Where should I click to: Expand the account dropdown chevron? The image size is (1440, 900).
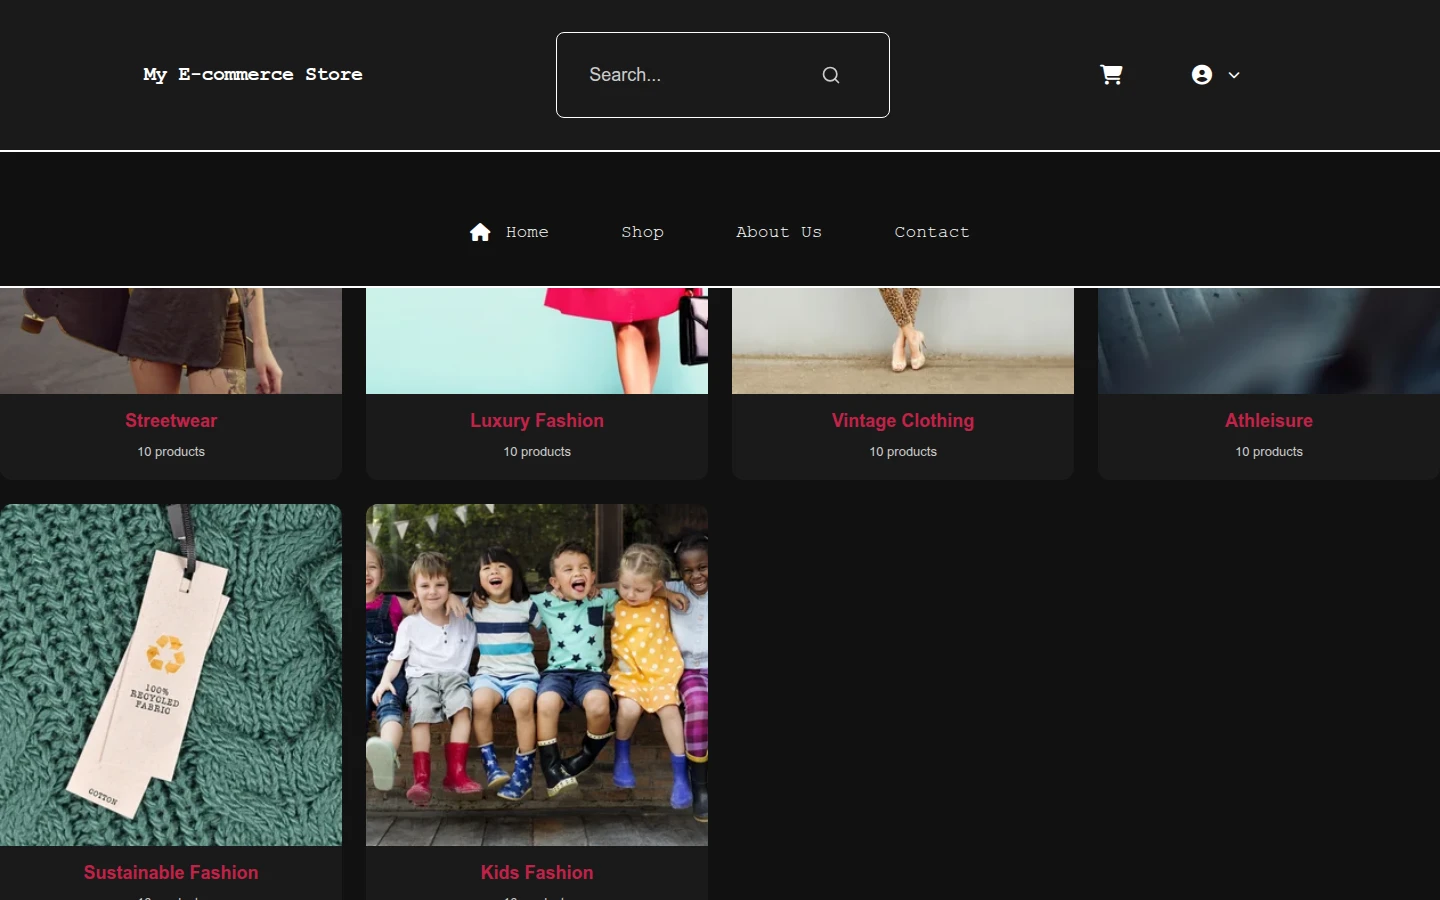(1234, 75)
